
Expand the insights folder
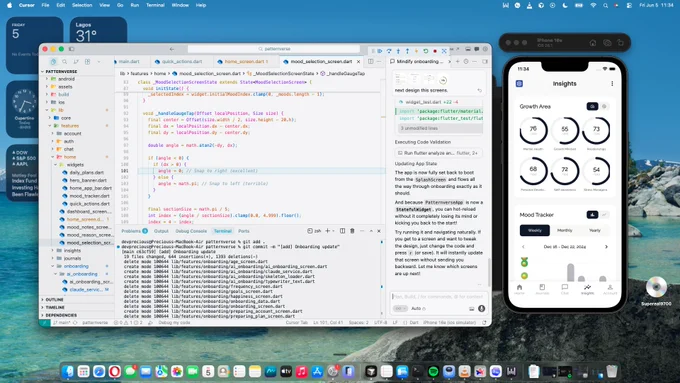point(72,251)
